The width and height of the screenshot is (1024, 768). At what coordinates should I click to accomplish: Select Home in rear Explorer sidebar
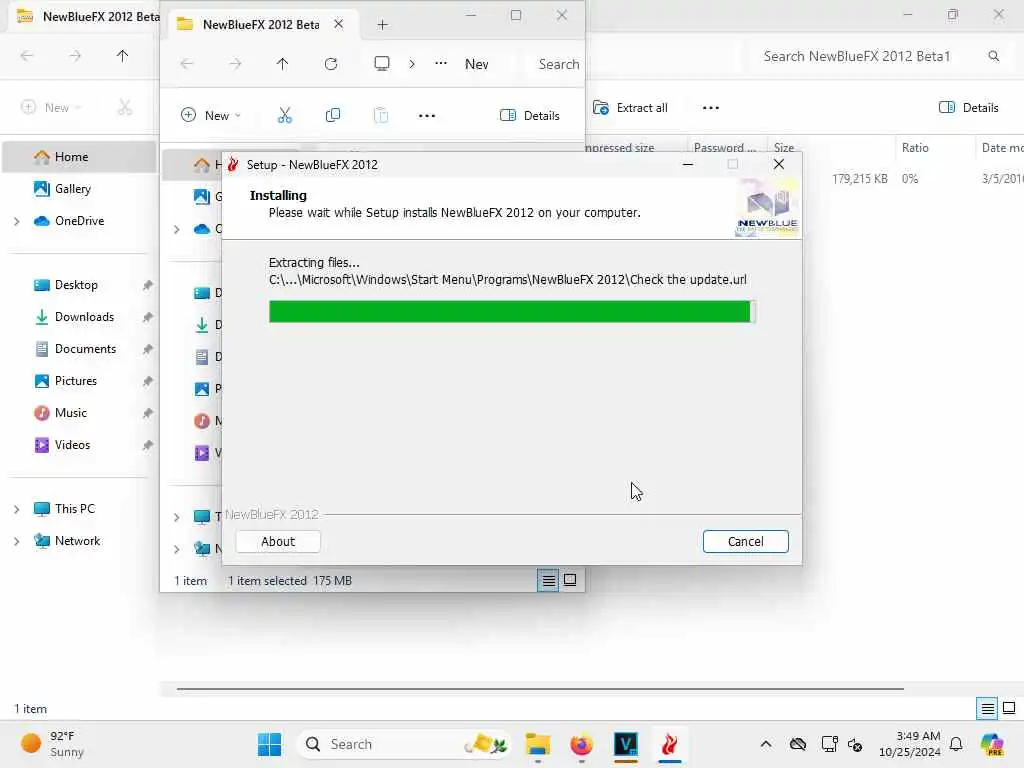[79, 157]
